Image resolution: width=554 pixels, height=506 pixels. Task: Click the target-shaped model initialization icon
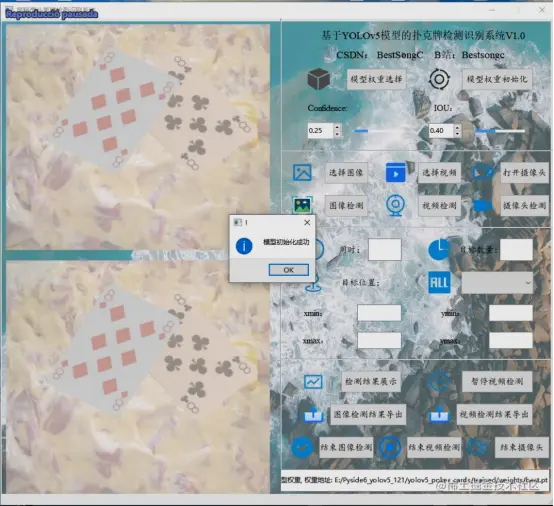click(439, 79)
